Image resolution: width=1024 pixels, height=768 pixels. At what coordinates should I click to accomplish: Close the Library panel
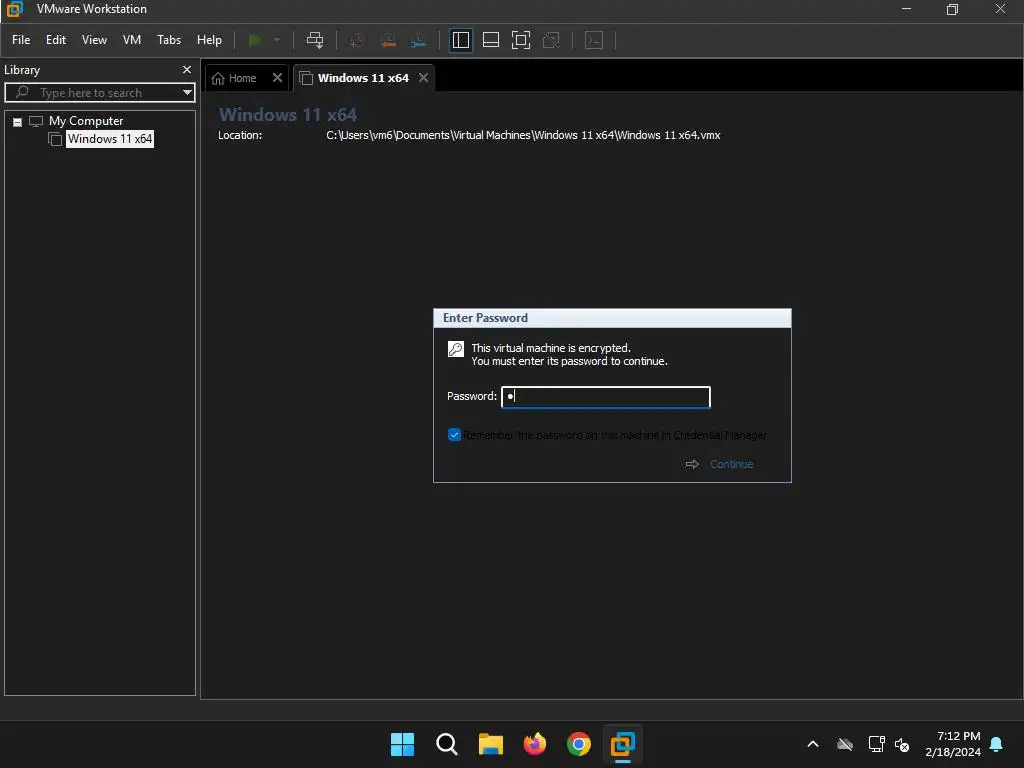187,69
